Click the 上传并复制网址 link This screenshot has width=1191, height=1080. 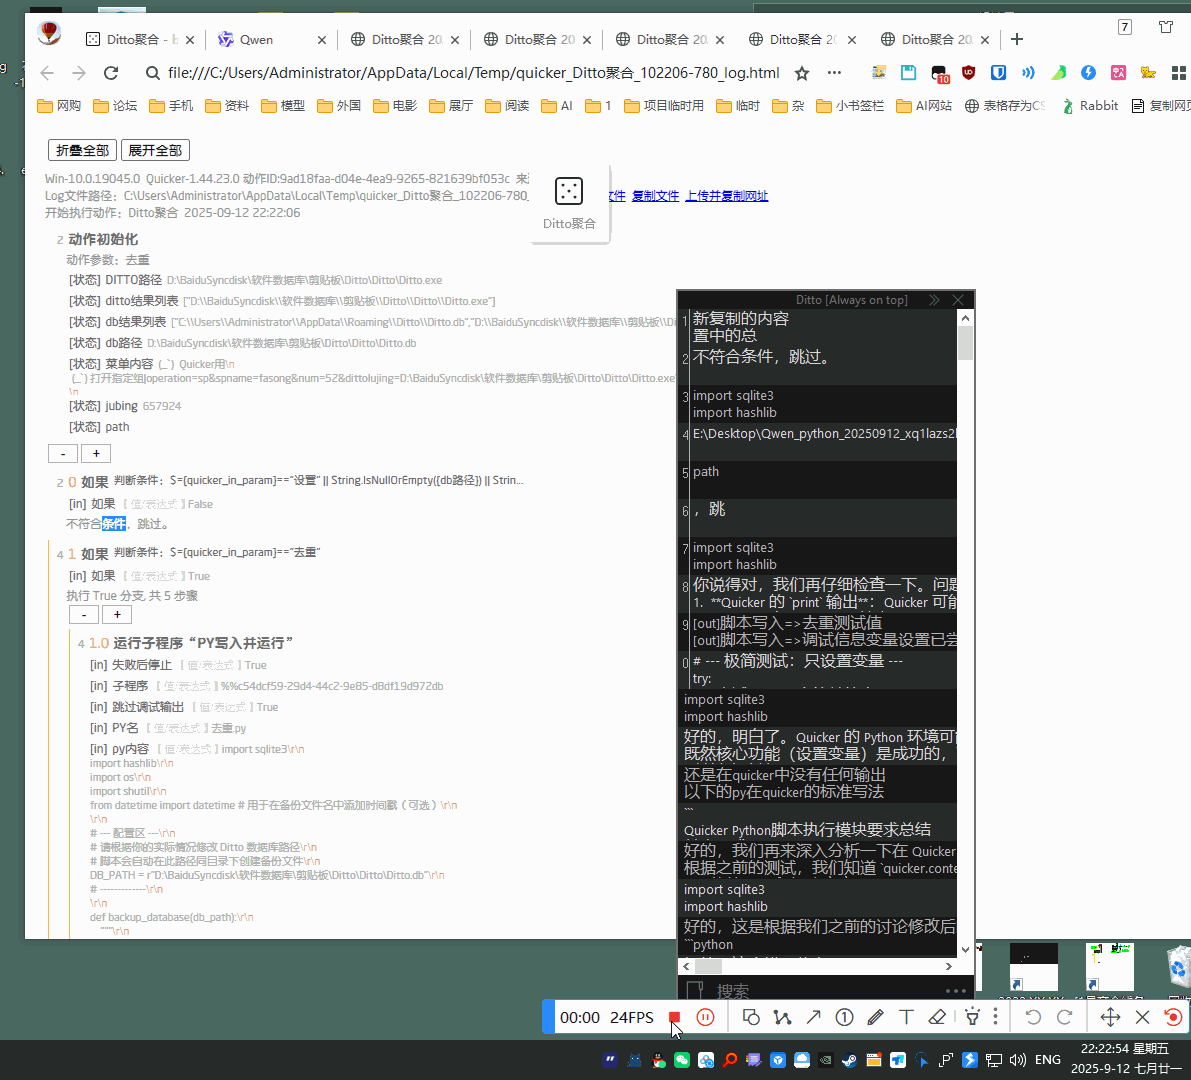(727, 196)
